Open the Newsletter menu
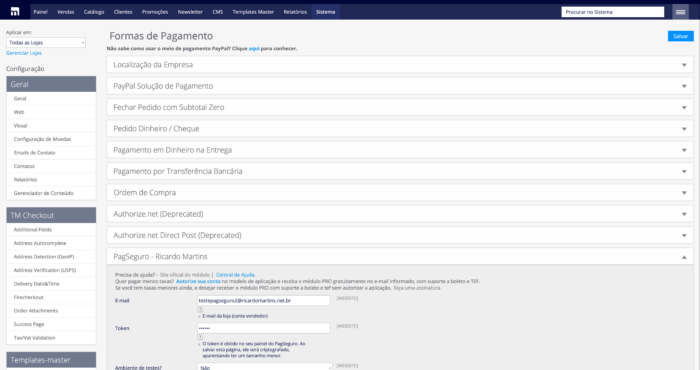700x370 pixels. [190, 12]
